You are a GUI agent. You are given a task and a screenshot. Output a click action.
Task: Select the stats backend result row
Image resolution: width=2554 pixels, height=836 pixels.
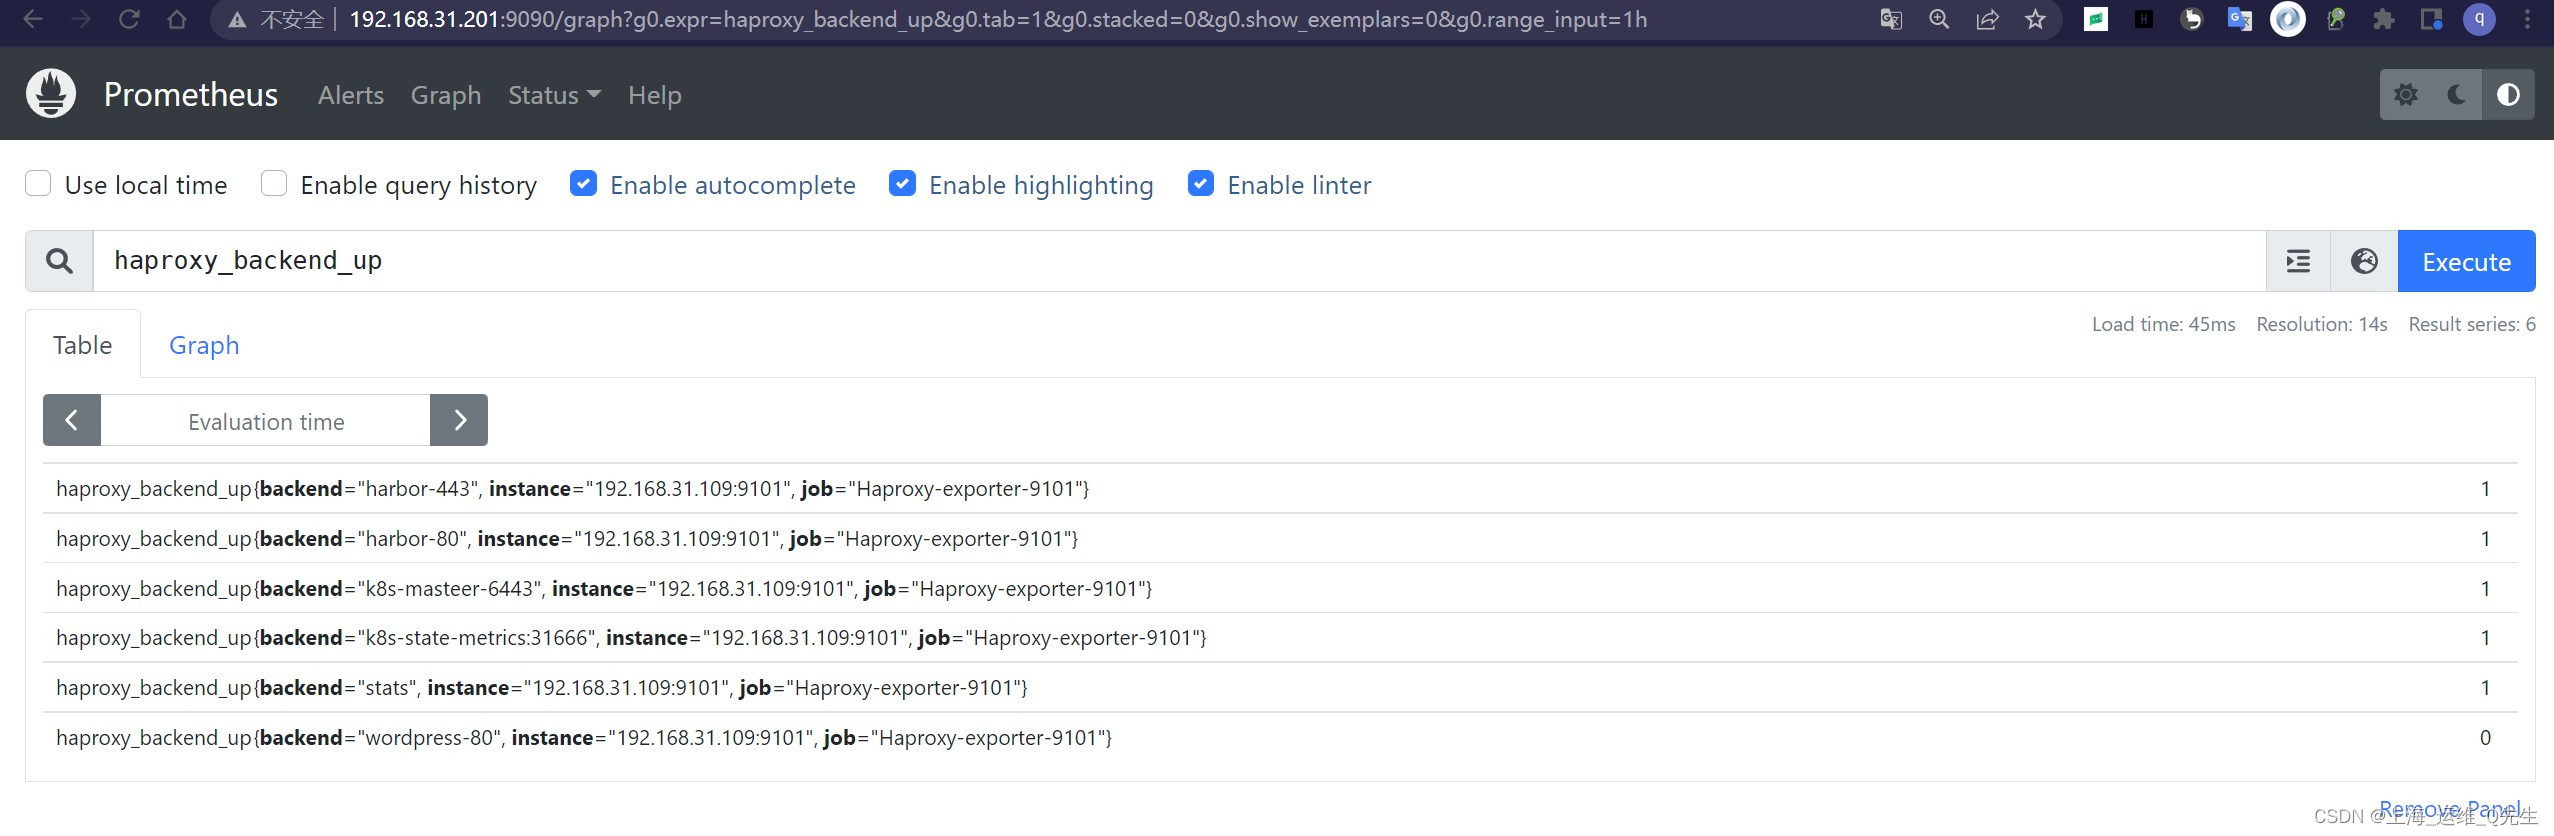click(x=1280, y=688)
